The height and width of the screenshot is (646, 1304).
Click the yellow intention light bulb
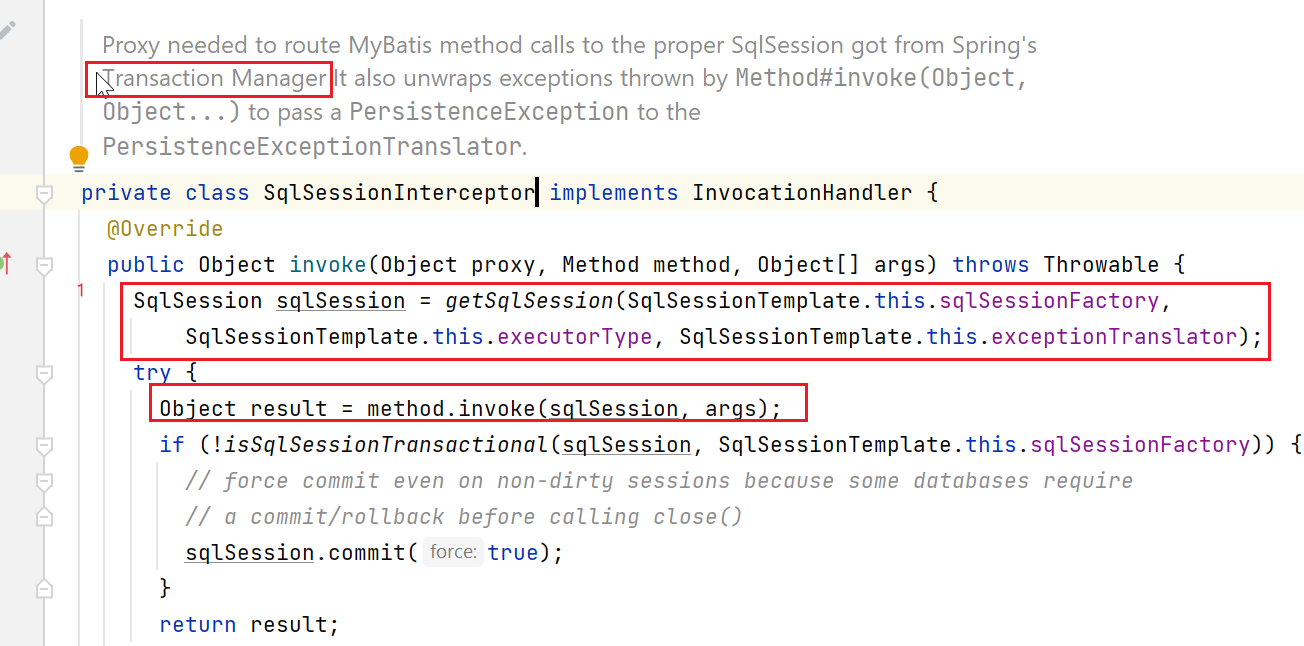[79, 158]
